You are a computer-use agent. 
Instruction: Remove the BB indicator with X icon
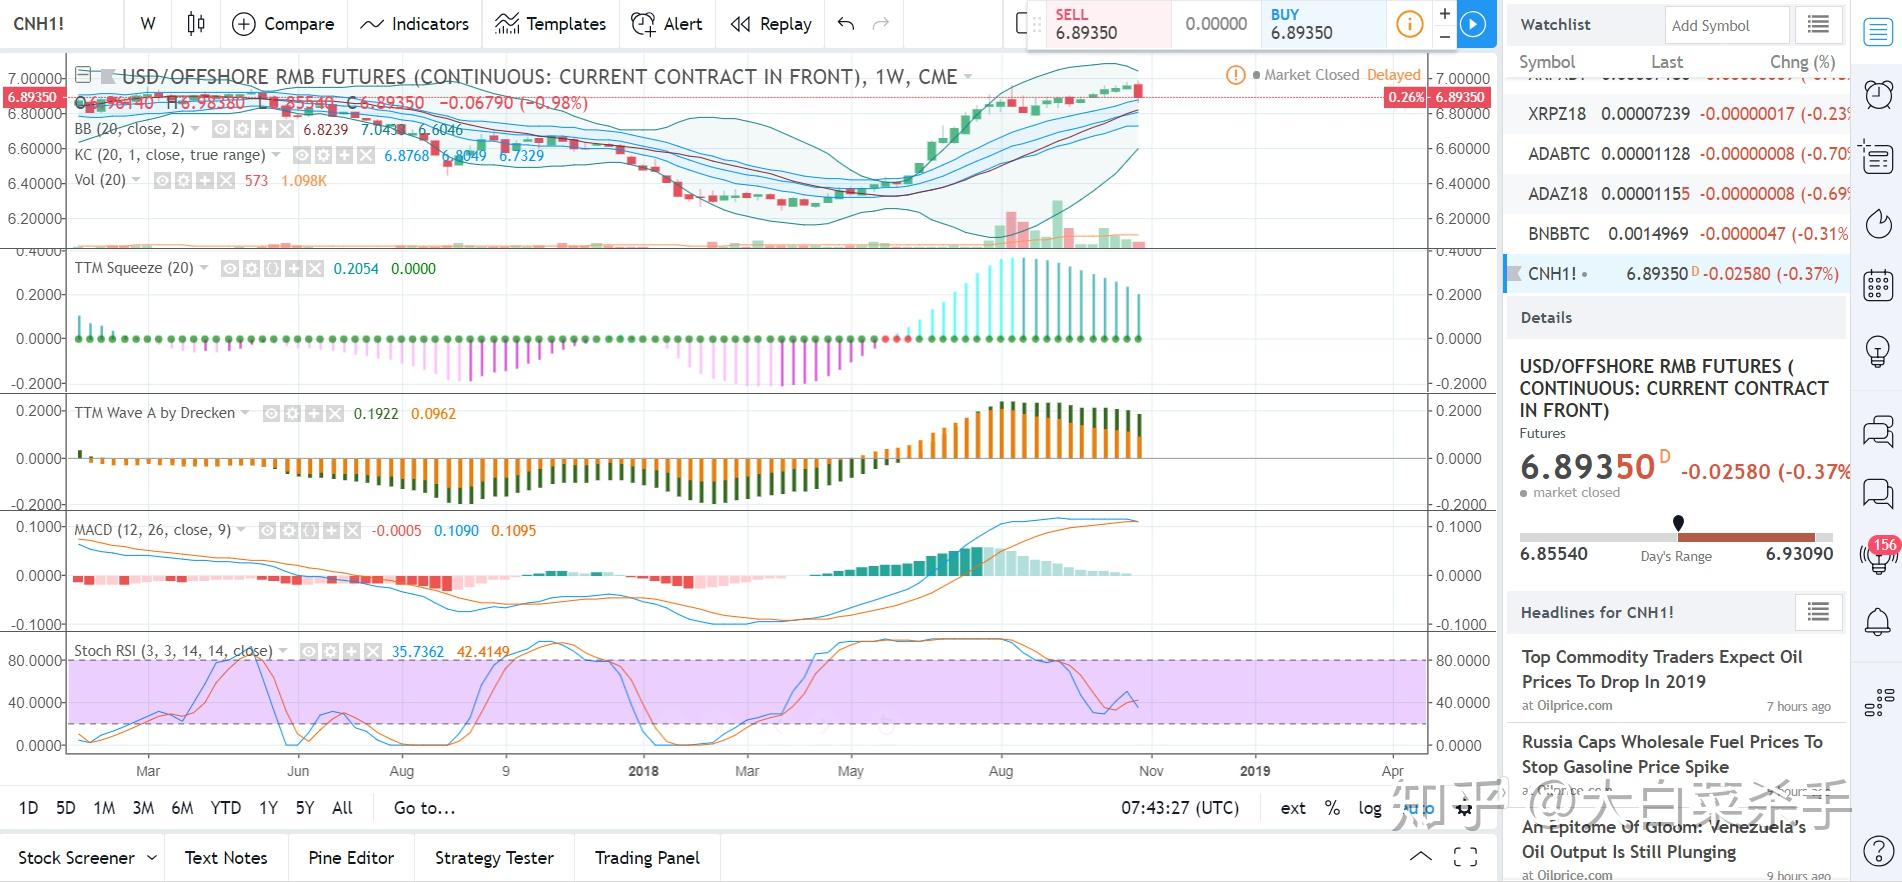pos(286,129)
